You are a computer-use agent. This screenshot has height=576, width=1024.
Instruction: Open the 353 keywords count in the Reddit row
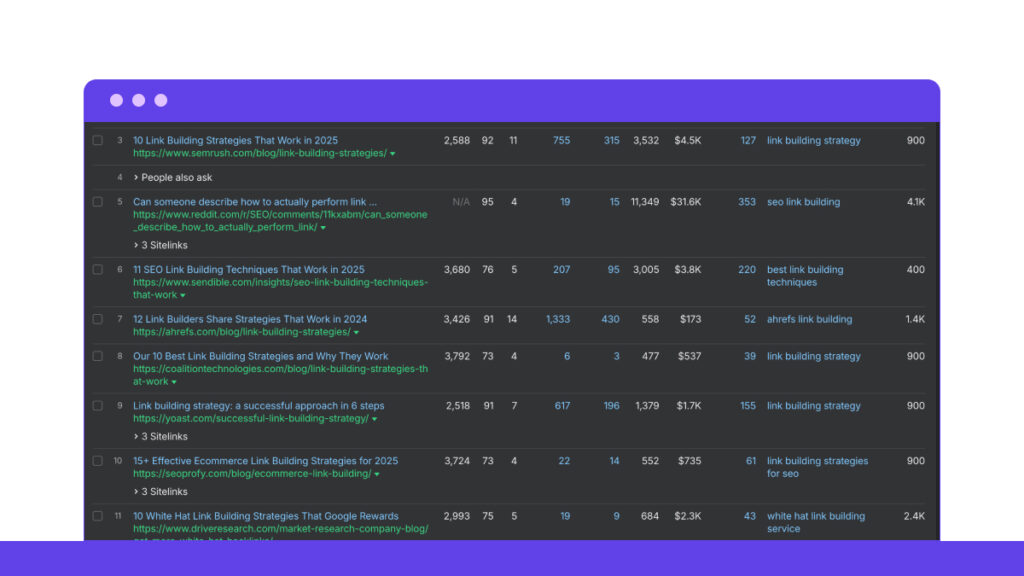click(x=746, y=202)
